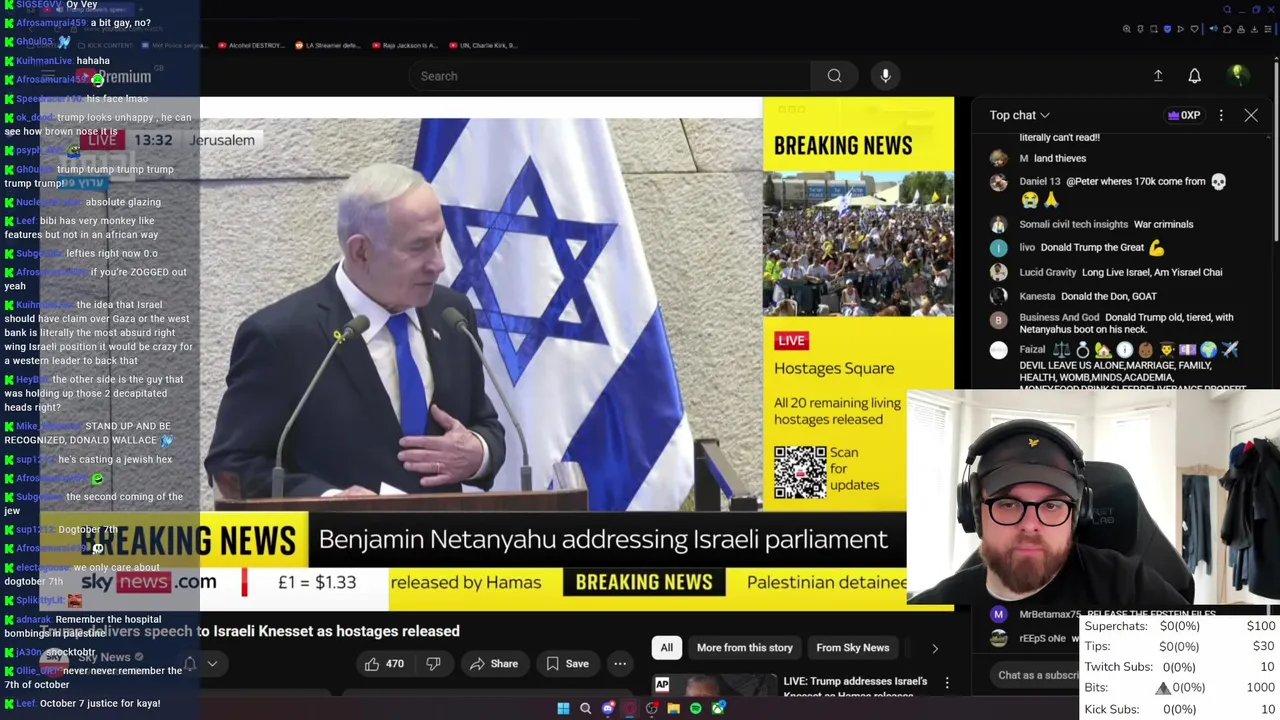Open Raja Jackson Is A... bookmark
The image size is (1280, 720).
pyautogui.click(x=403, y=45)
